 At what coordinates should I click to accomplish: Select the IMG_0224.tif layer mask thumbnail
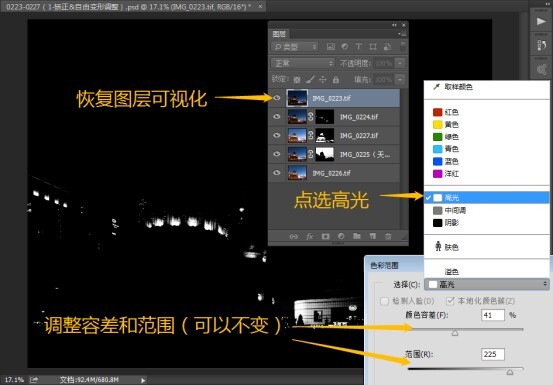pyautogui.click(x=324, y=117)
